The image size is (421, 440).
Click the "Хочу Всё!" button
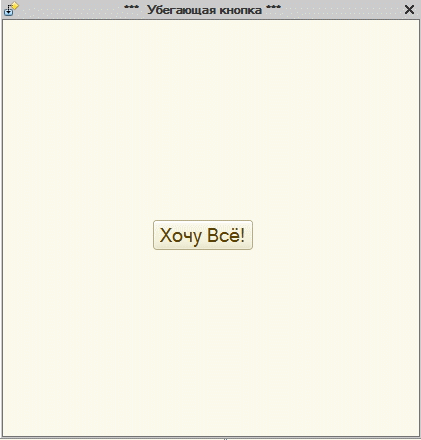coord(203,235)
